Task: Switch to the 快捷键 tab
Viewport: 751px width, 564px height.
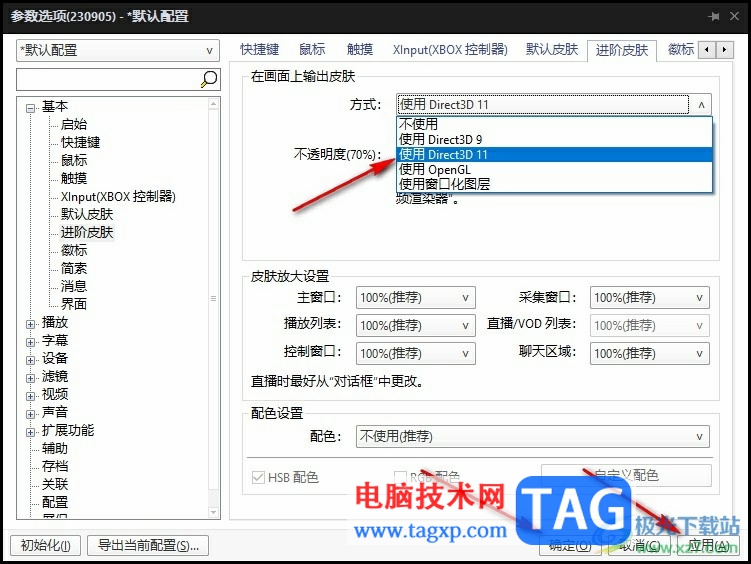Action: pos(260,49)
